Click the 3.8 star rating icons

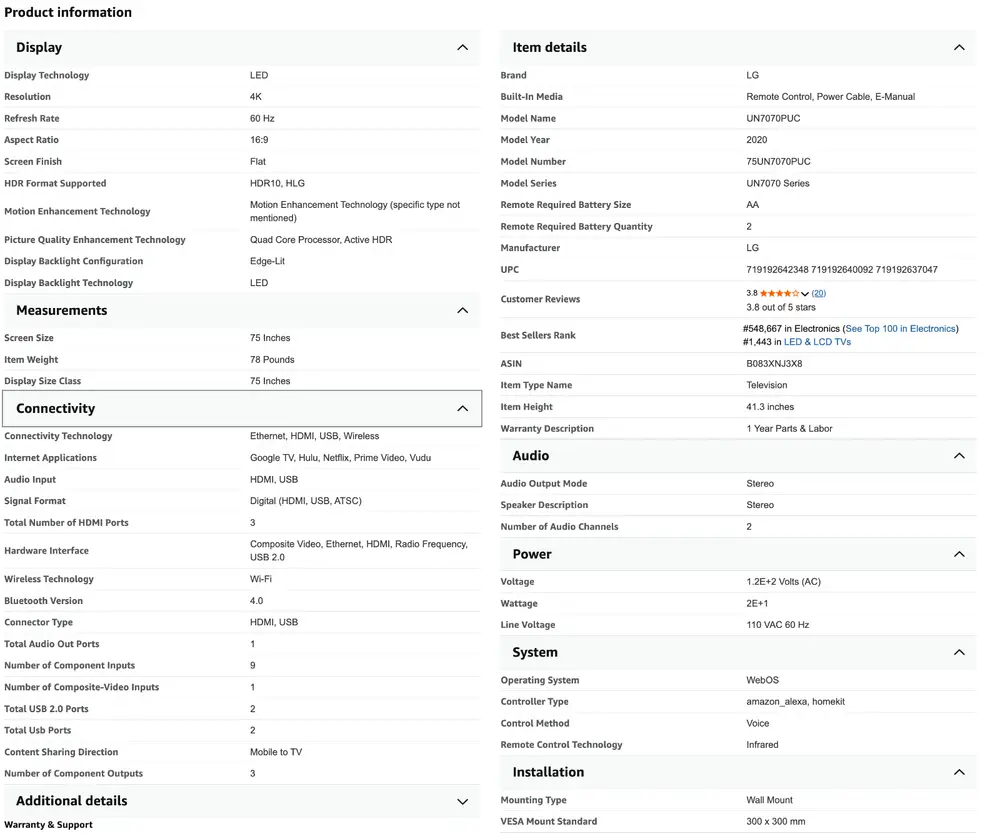click(779, 294)
